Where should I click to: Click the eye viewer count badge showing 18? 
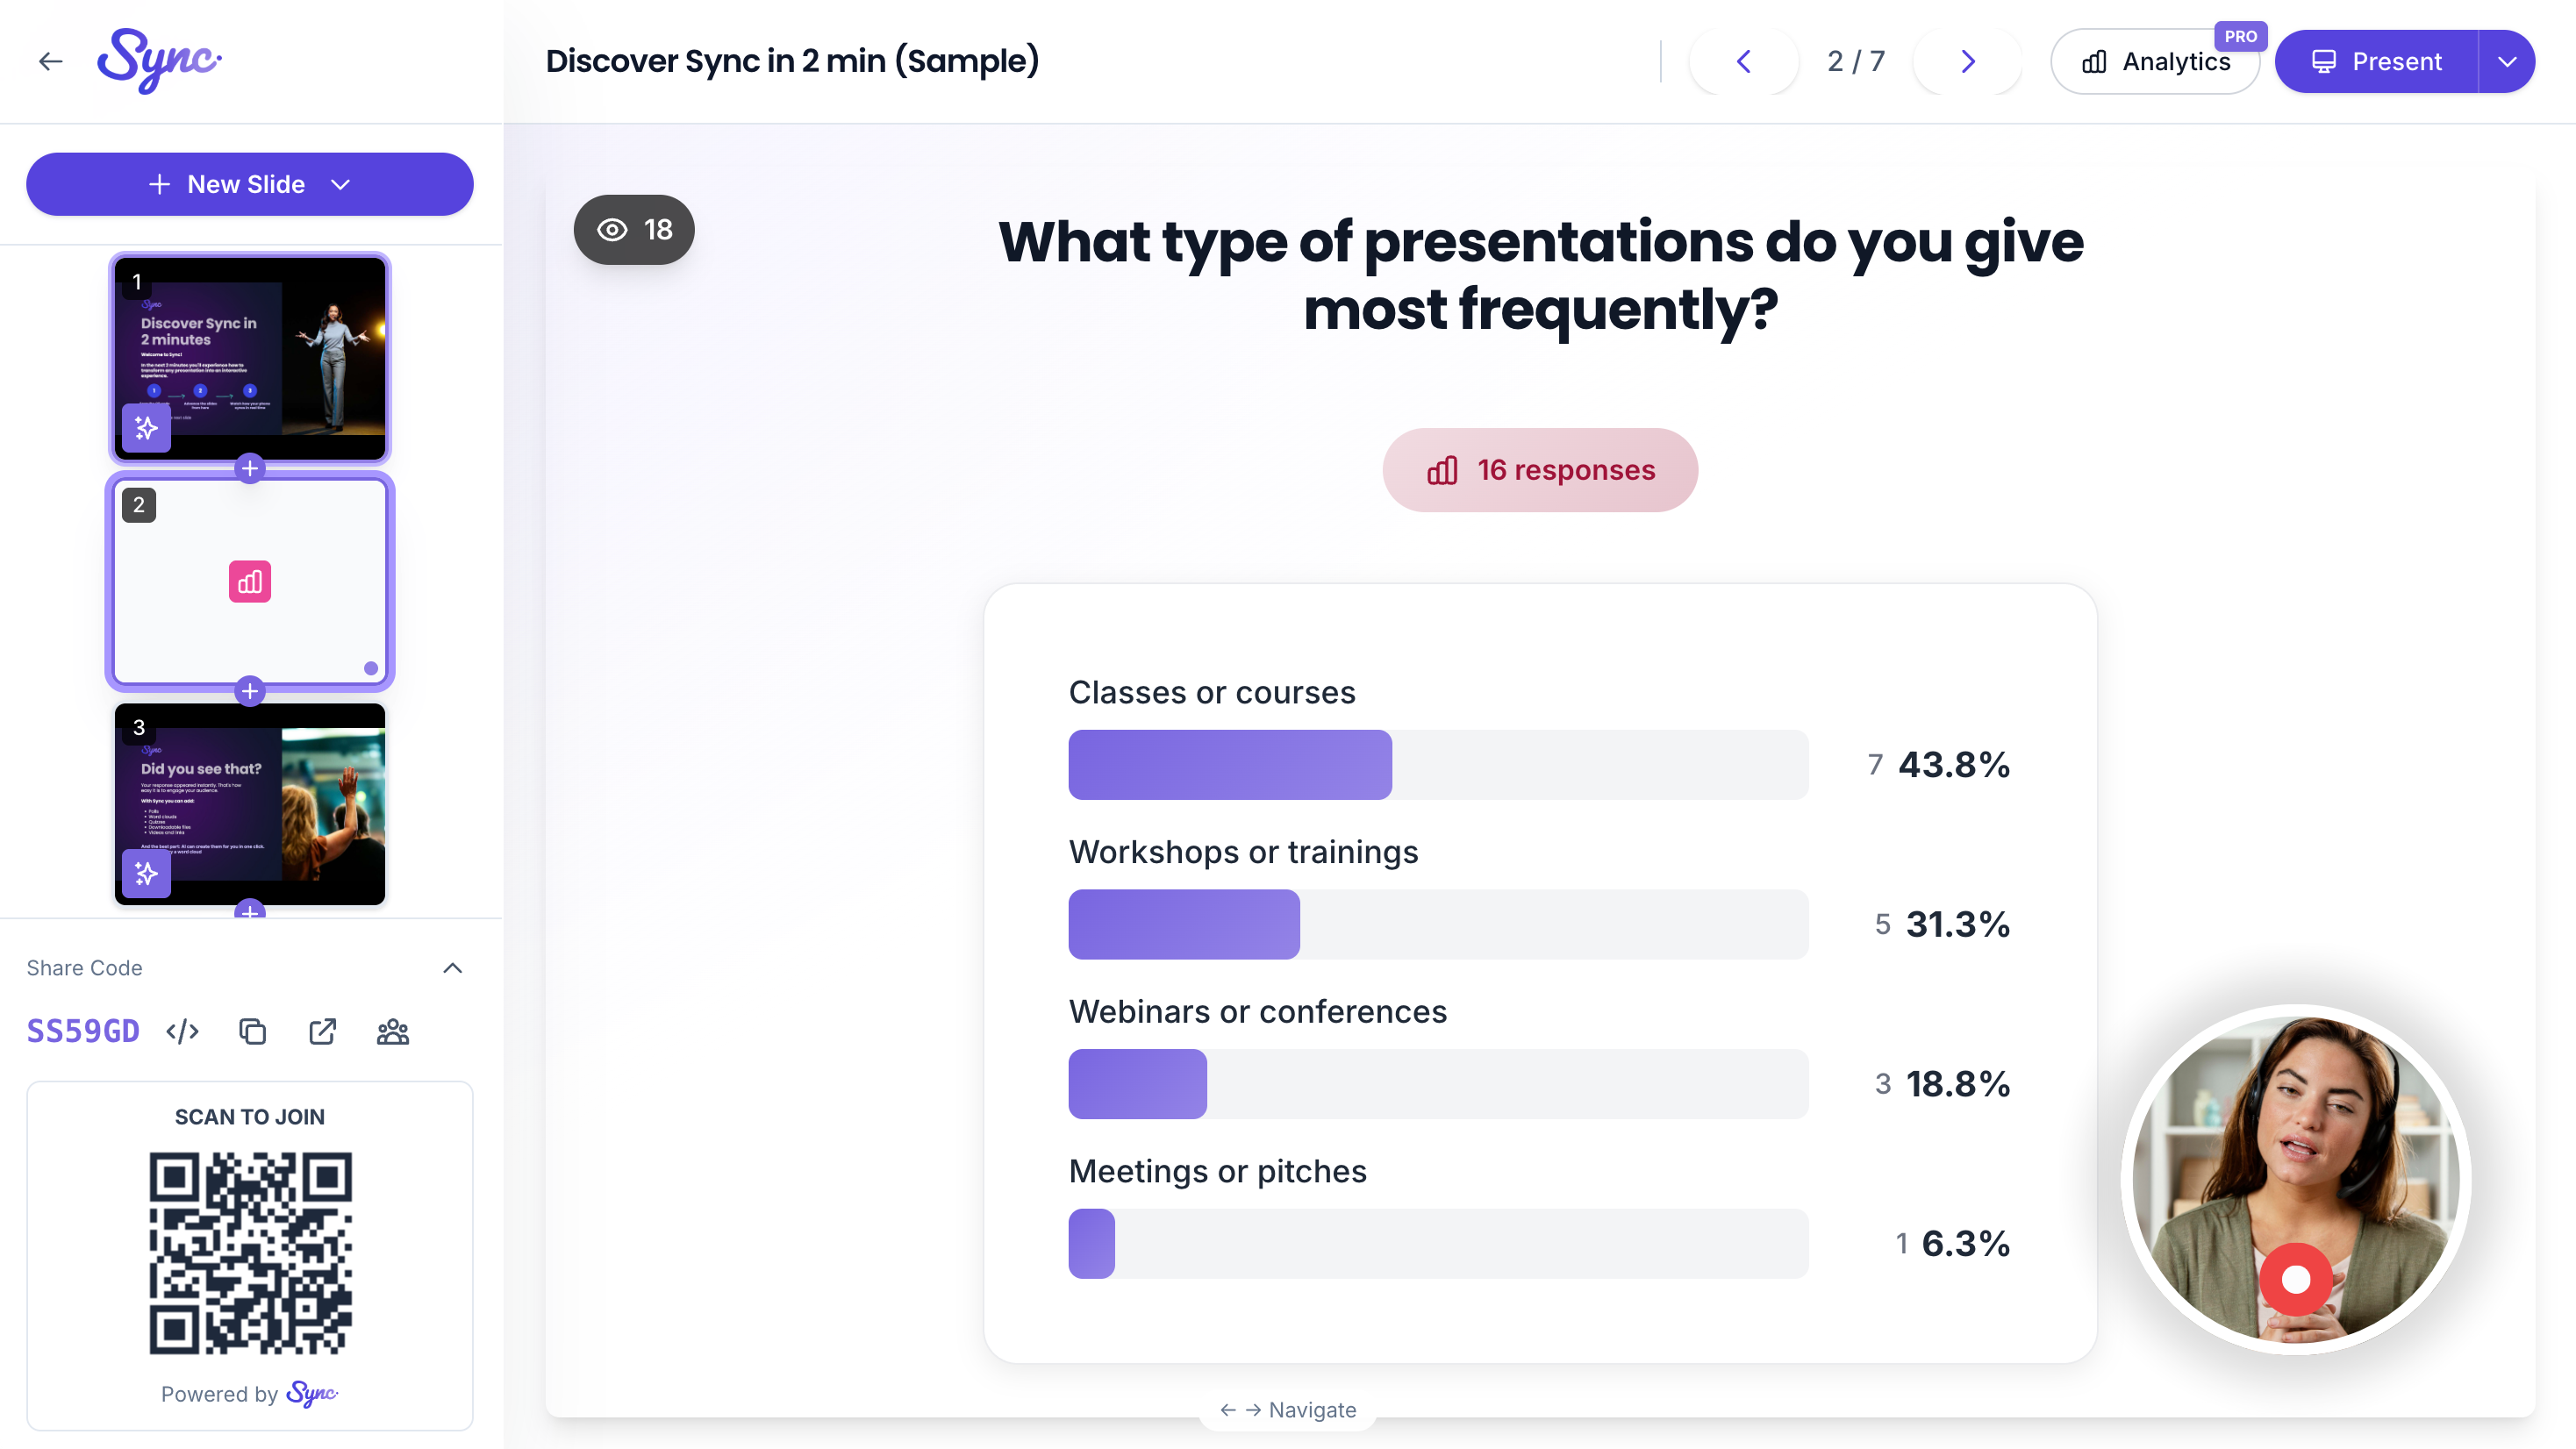click(x=633, y=229)
